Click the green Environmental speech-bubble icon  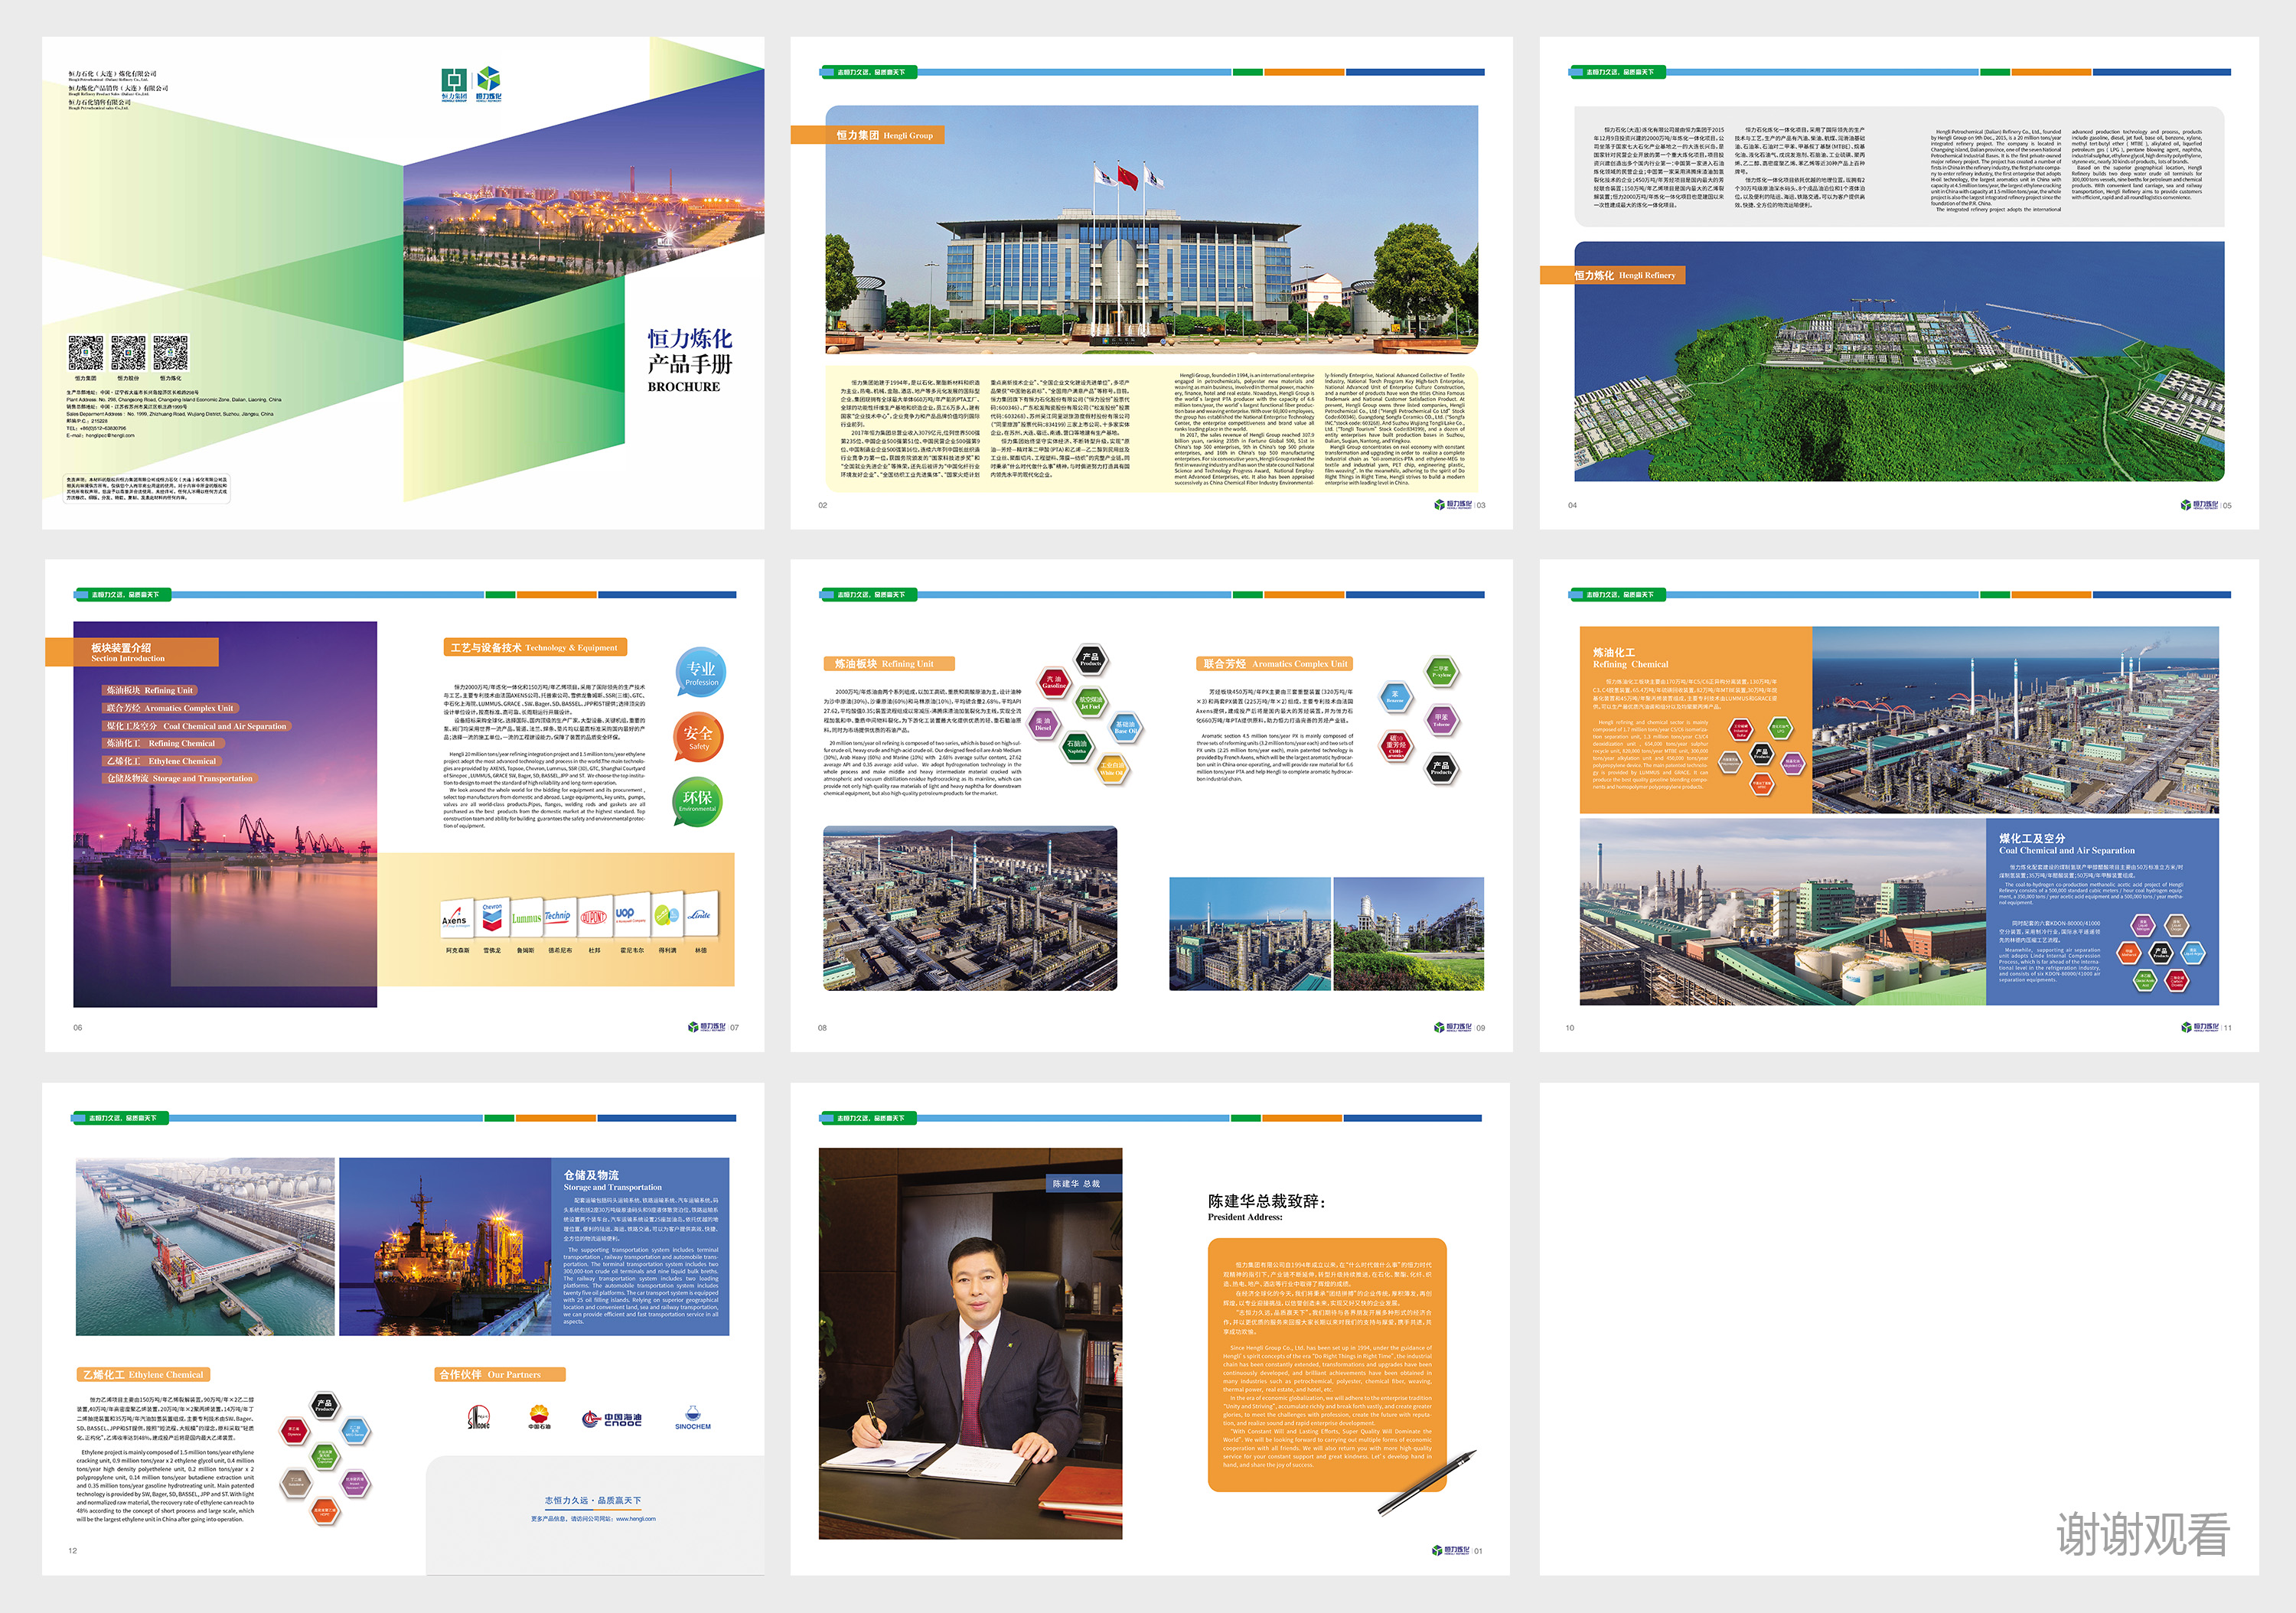[x=697, y=802]
